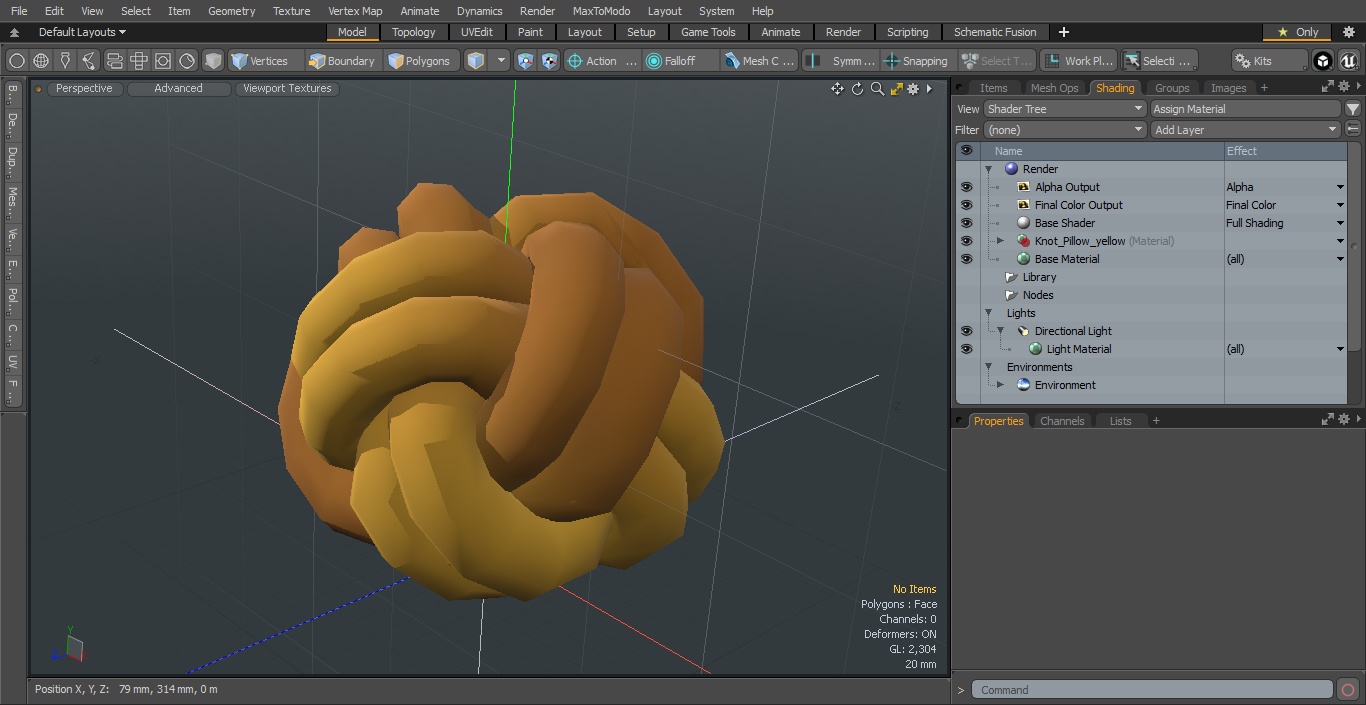Viewport: 1366px width, 705px height.
Task: Toggle visibility of Directional Light
Action: [x=966, y=331]
